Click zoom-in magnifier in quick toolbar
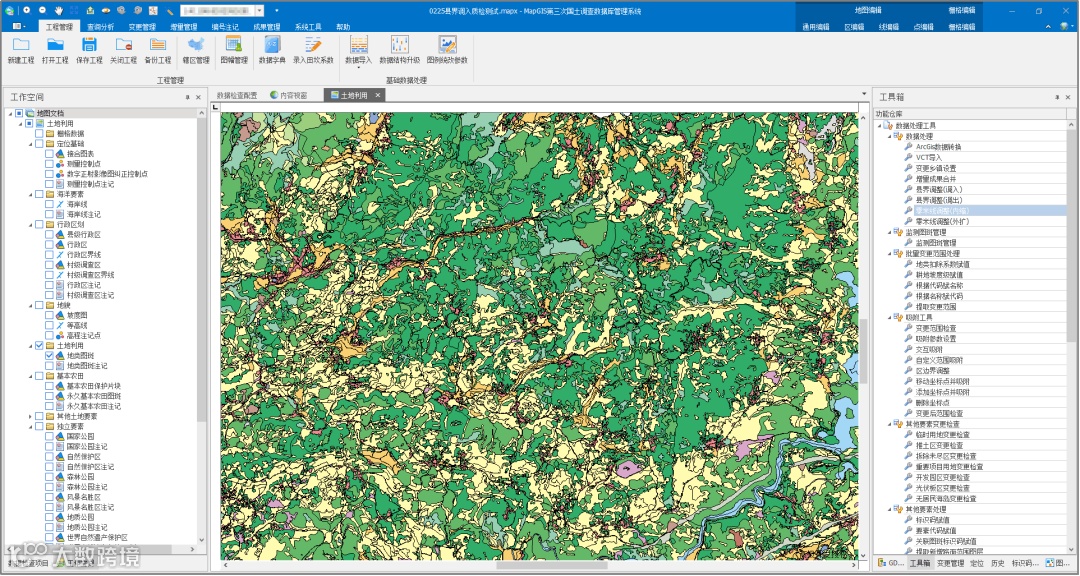Viewport: 1080px width, 576px height. click(27, 10)
